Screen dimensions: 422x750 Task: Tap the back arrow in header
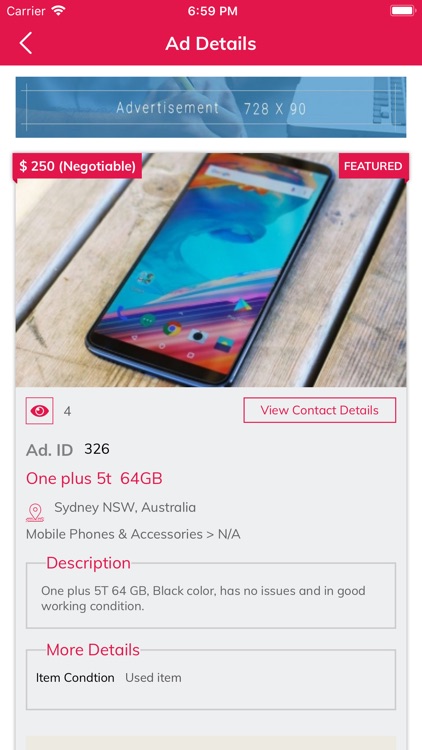click(26, 43)
